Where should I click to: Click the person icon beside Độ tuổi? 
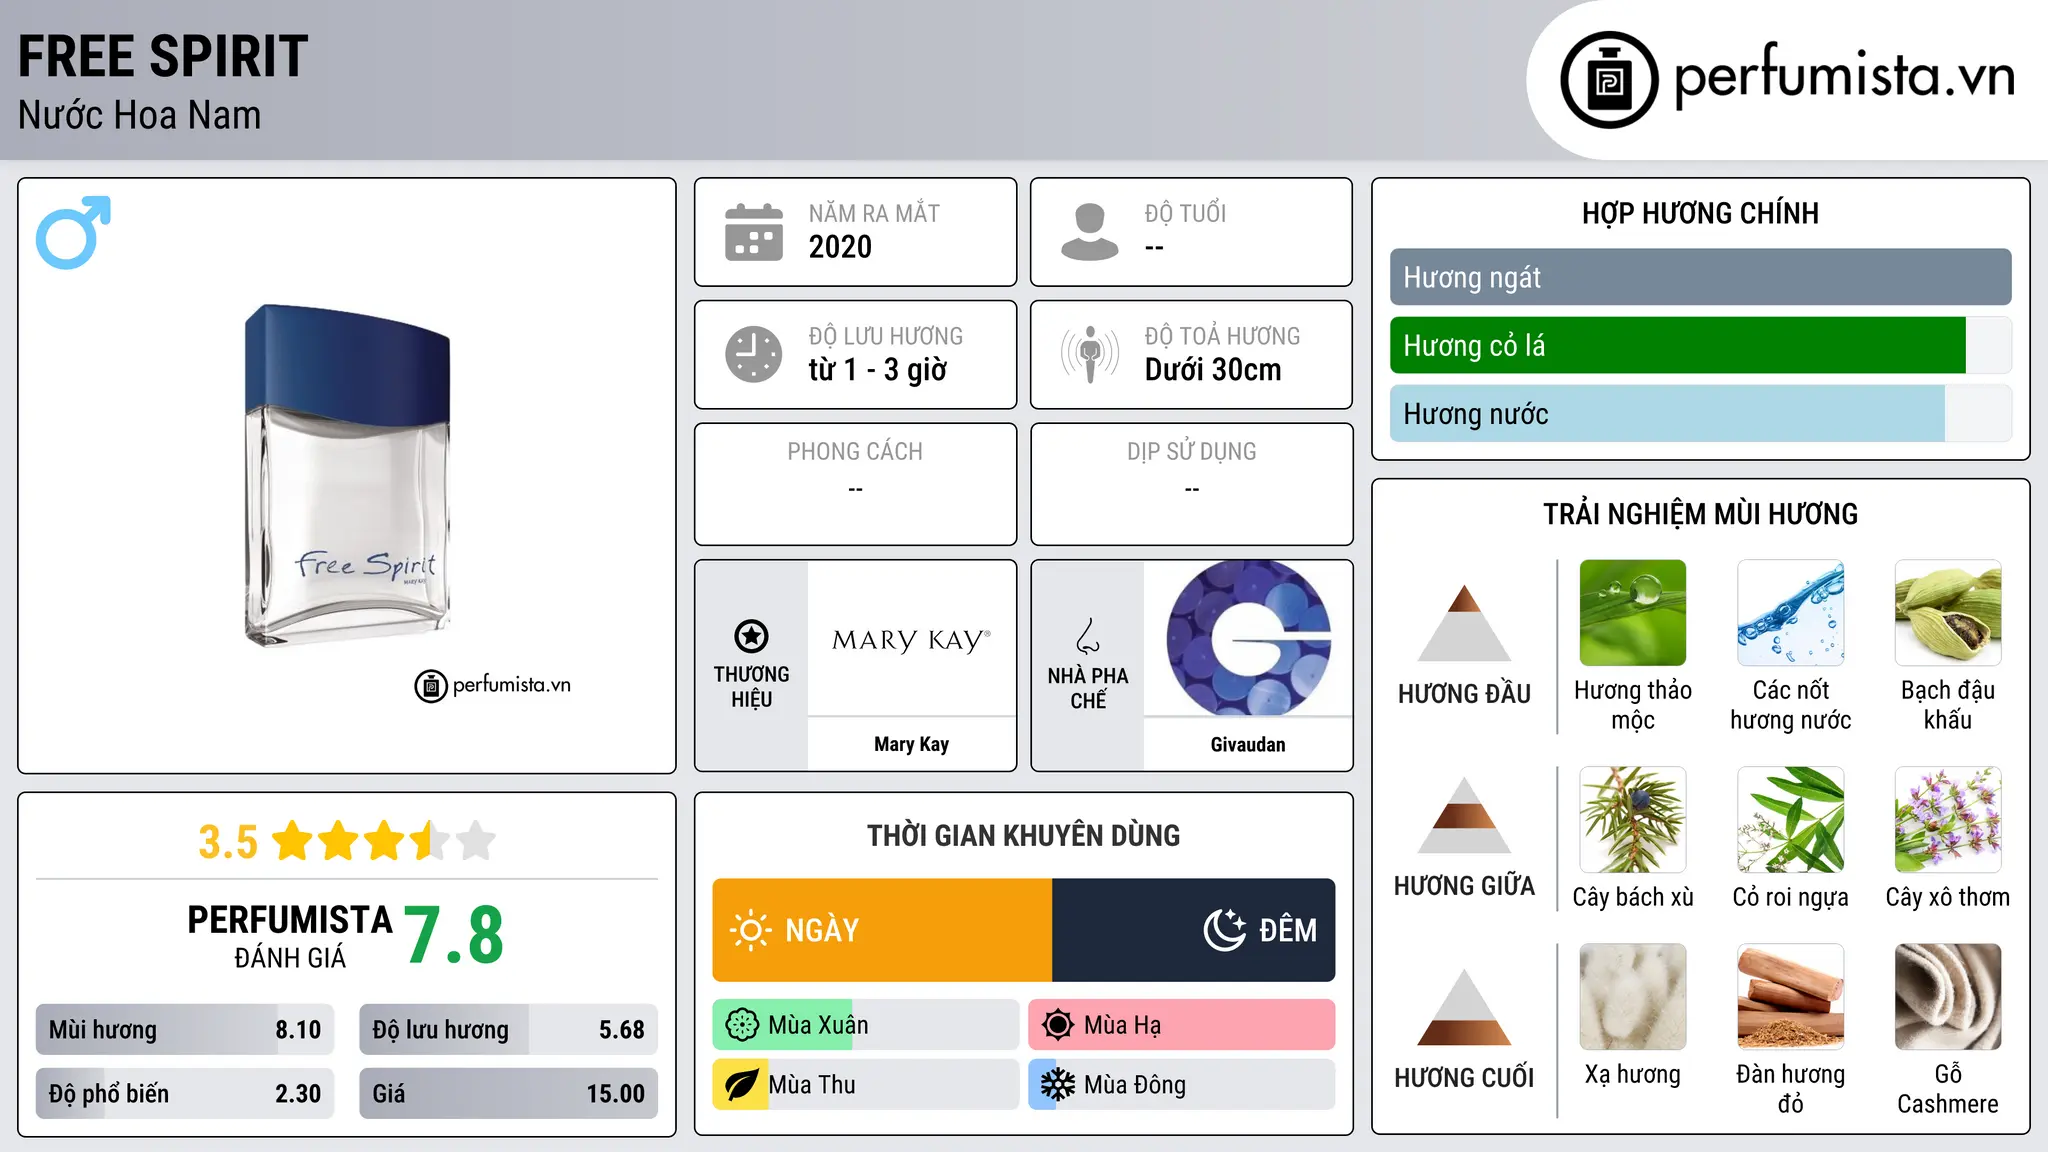point(1089,232)
